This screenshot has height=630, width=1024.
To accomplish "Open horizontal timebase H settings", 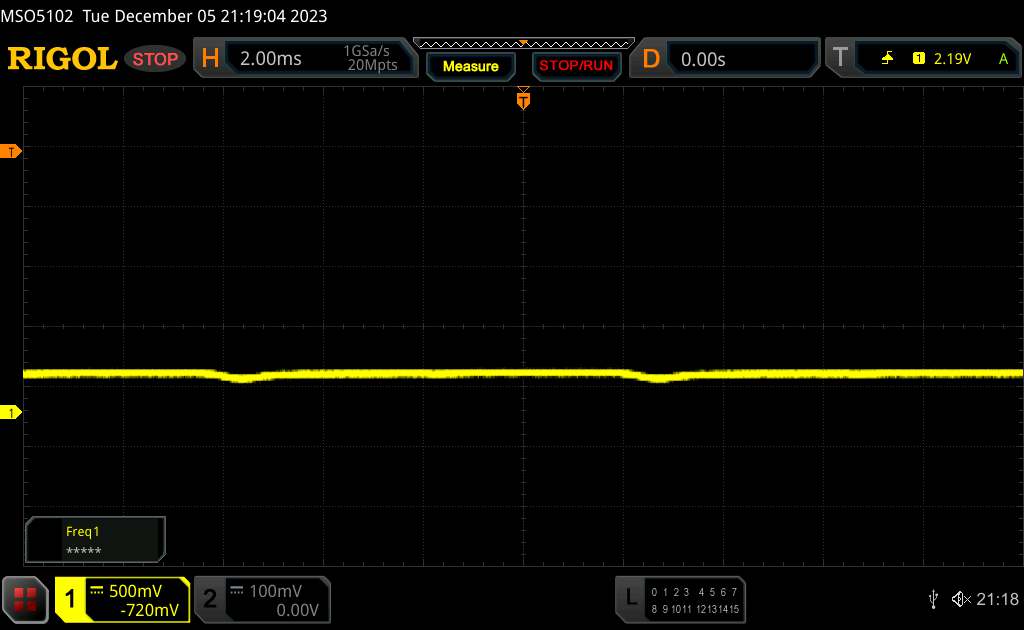I will click(210, 59).
